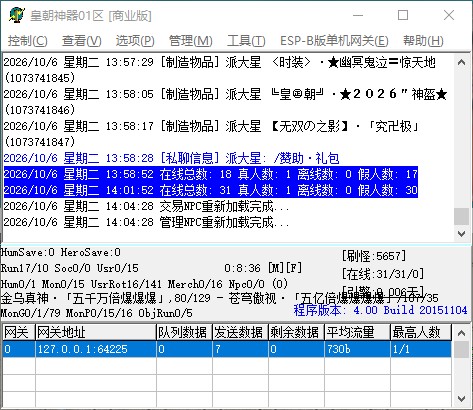The image size is (473, 410).
Task: Select gateway address cell 127.0.0.1:64225
Action: [96, 349]
